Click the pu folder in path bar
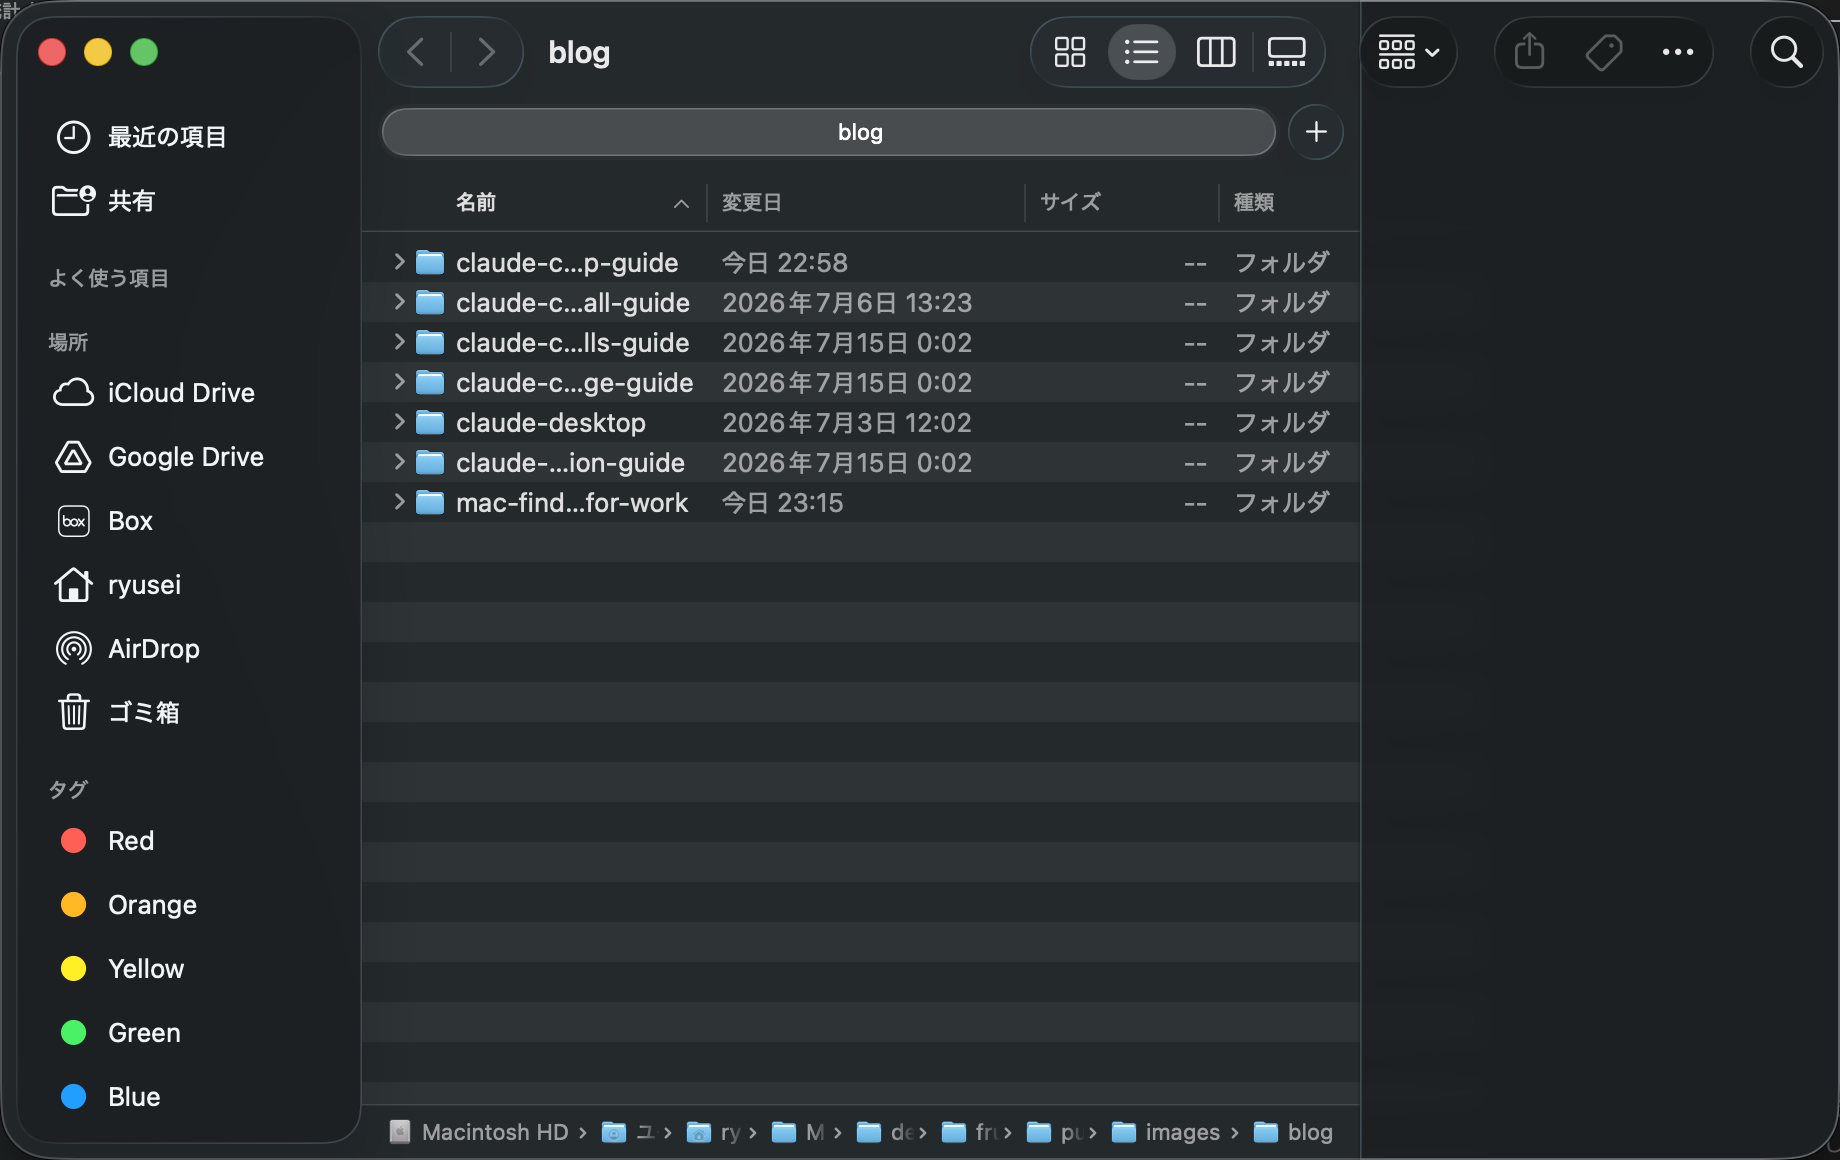This screenshot has height=1160, width=1840. tap(1055, 1132)
